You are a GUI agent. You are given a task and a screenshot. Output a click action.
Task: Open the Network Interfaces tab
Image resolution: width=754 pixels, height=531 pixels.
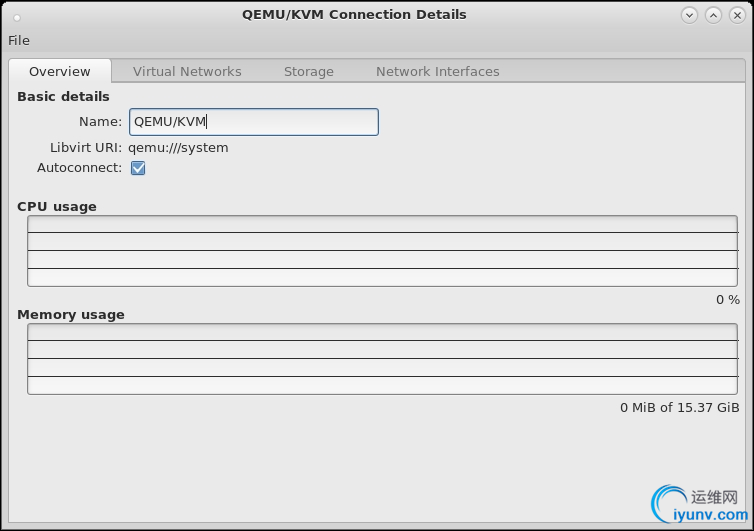[x=438, y=71]
